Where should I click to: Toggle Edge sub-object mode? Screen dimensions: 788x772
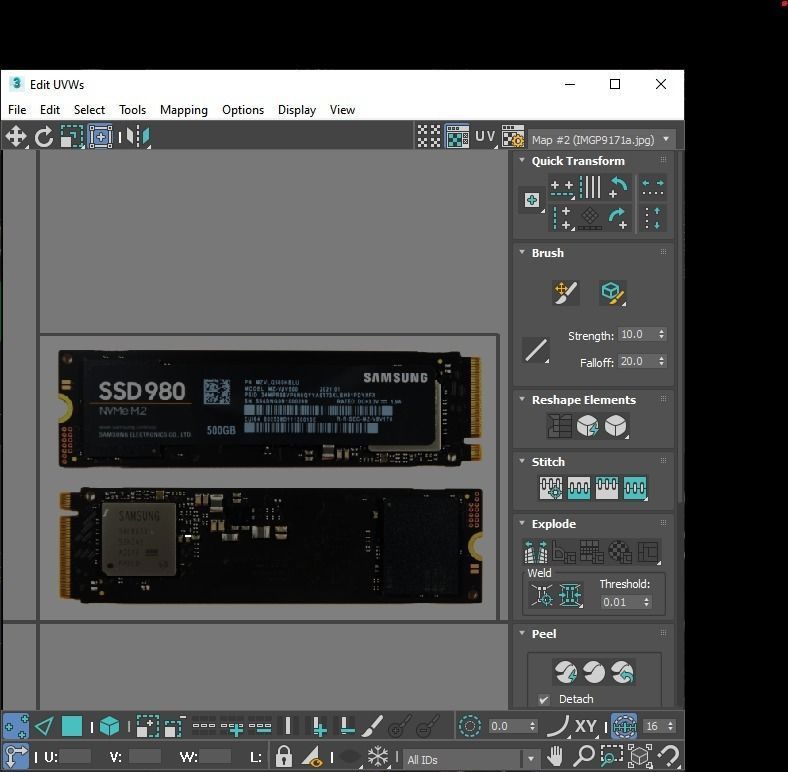pyautogui.click(x=44, y=726)
